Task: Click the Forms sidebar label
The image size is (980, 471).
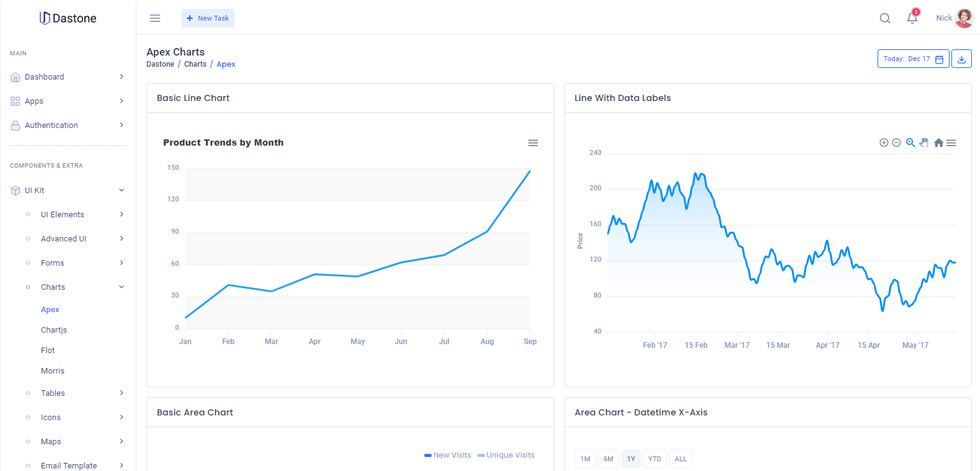Action: click(52, 263)
